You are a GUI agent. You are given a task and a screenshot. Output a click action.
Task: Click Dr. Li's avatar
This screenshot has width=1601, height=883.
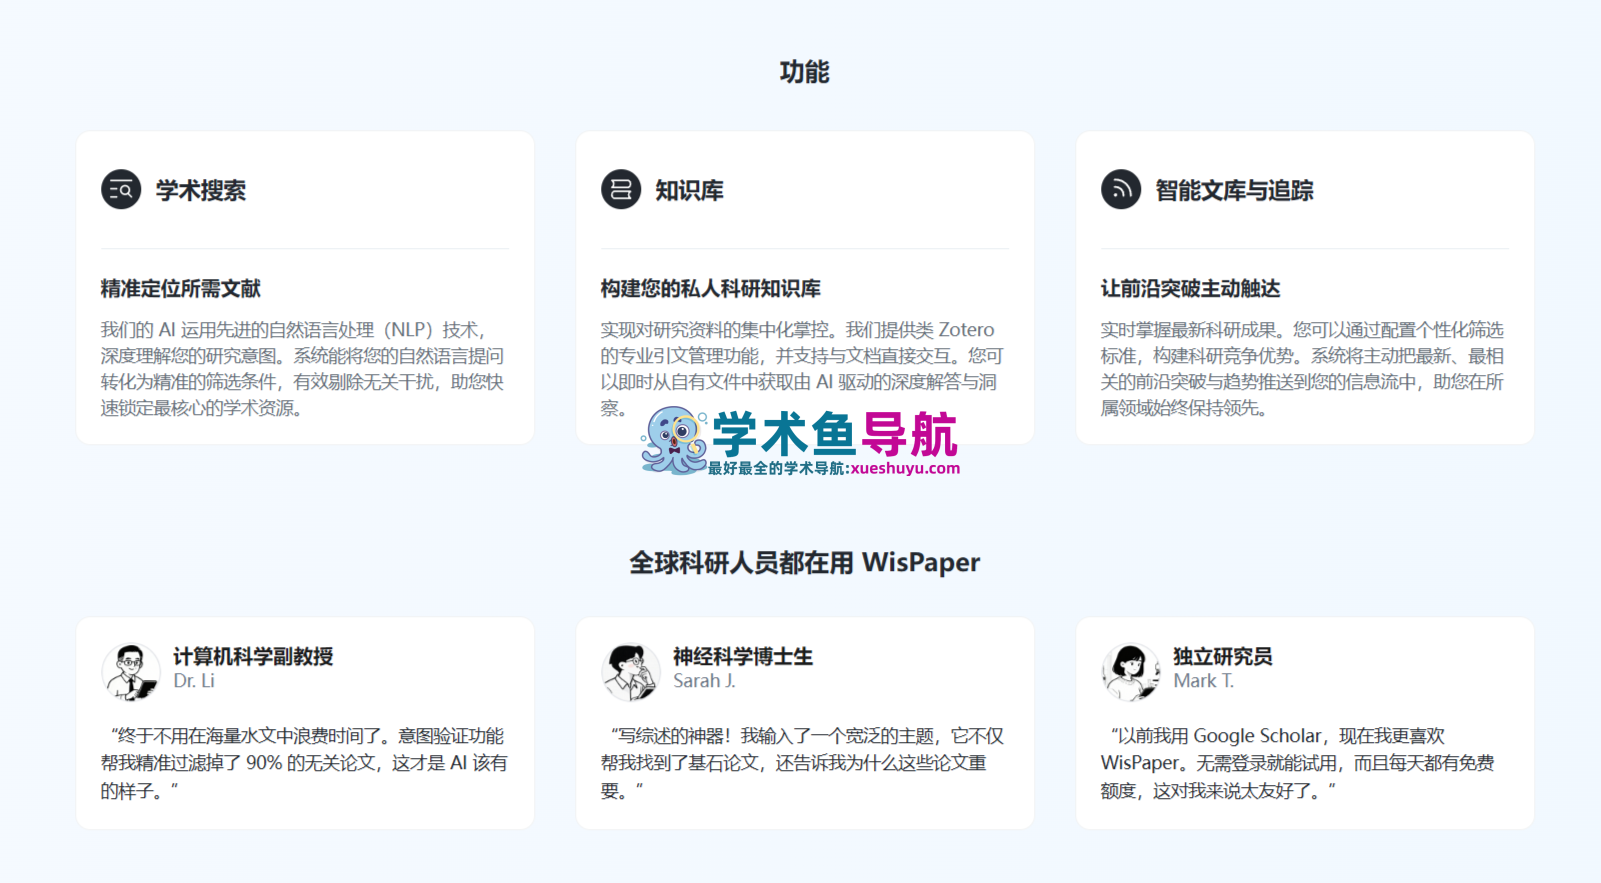click(131, 671)
